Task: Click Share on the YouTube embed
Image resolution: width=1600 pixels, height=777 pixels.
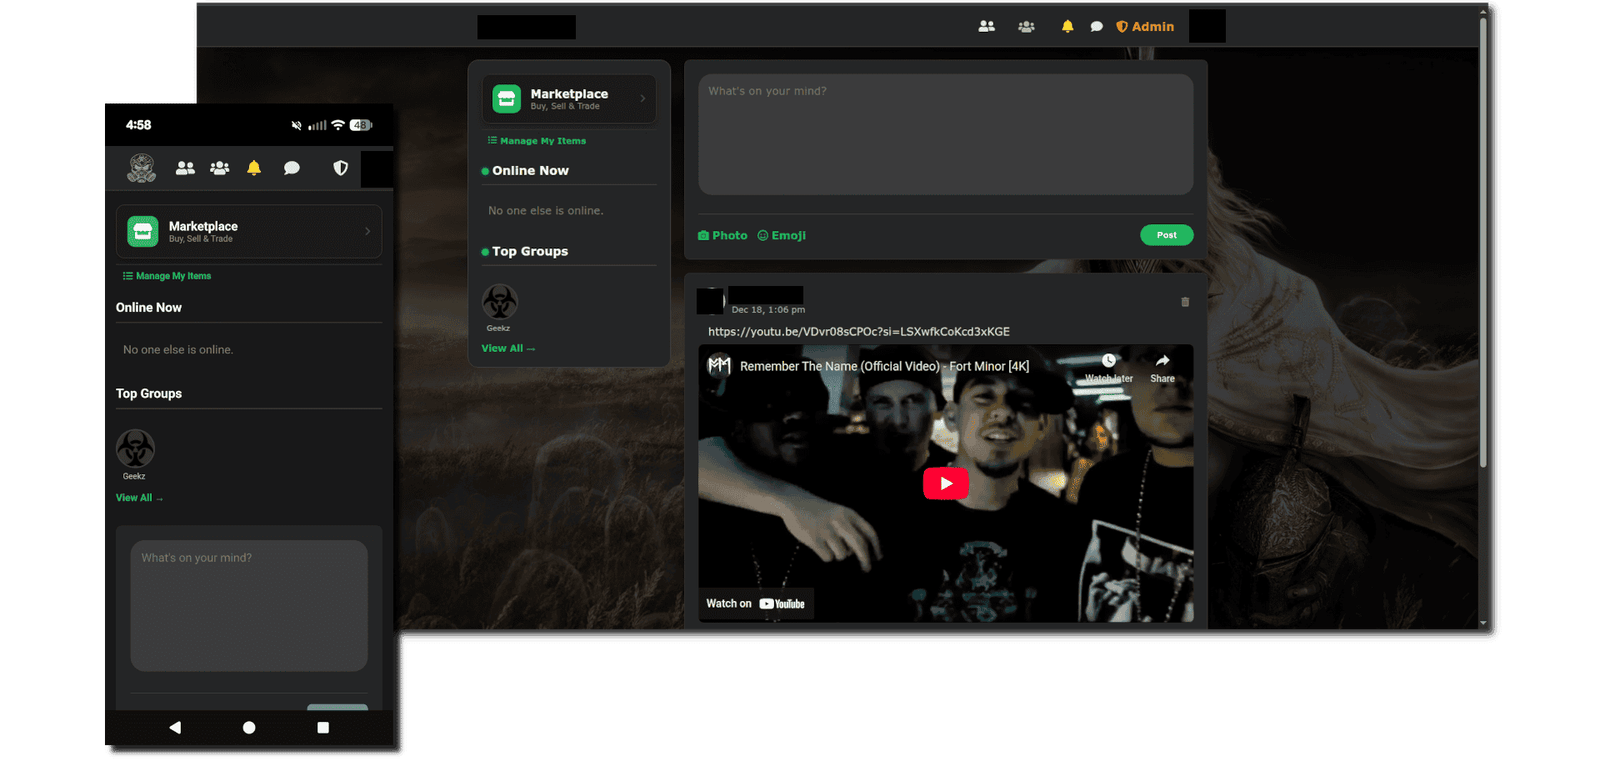Action: coord(1162,367)
